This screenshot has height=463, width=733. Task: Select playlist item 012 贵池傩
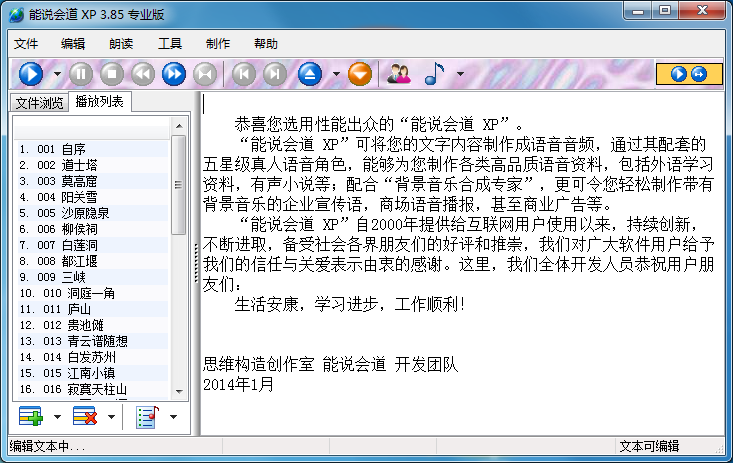point(93,325)
